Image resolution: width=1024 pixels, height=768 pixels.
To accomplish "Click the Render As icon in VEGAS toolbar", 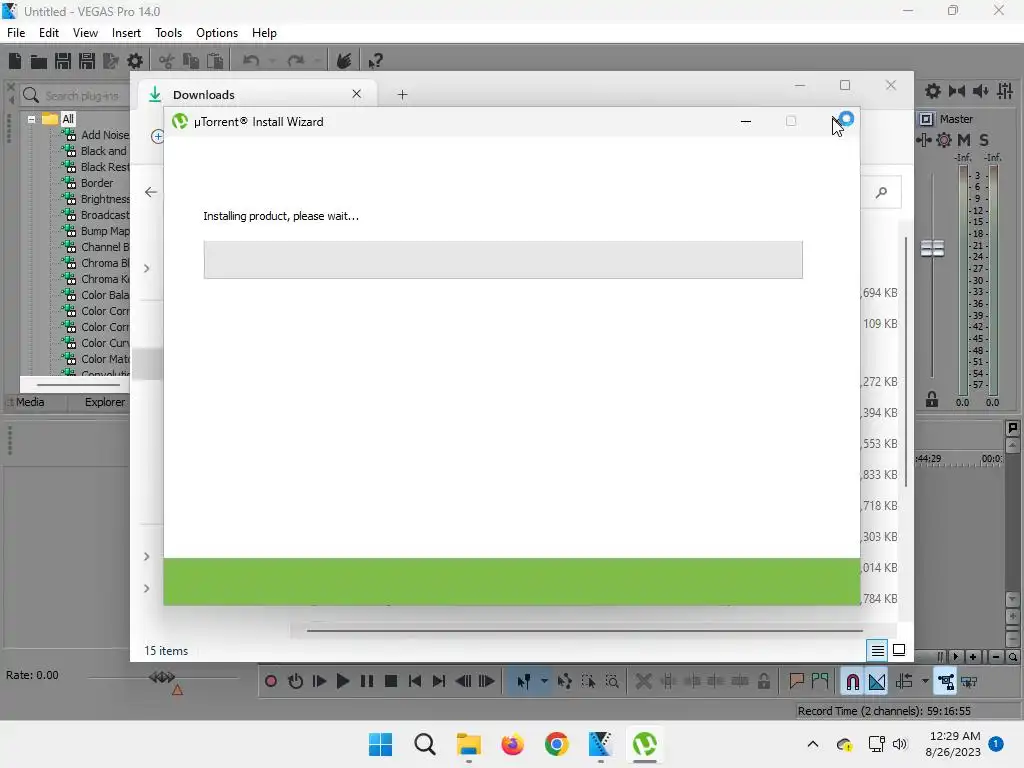I will point(110,61).
